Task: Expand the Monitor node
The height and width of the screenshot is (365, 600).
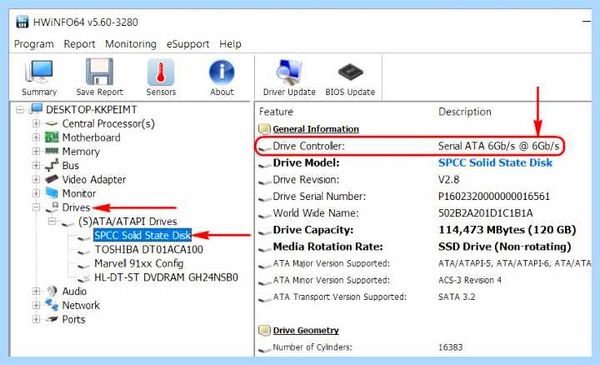Action: [36, 193]
